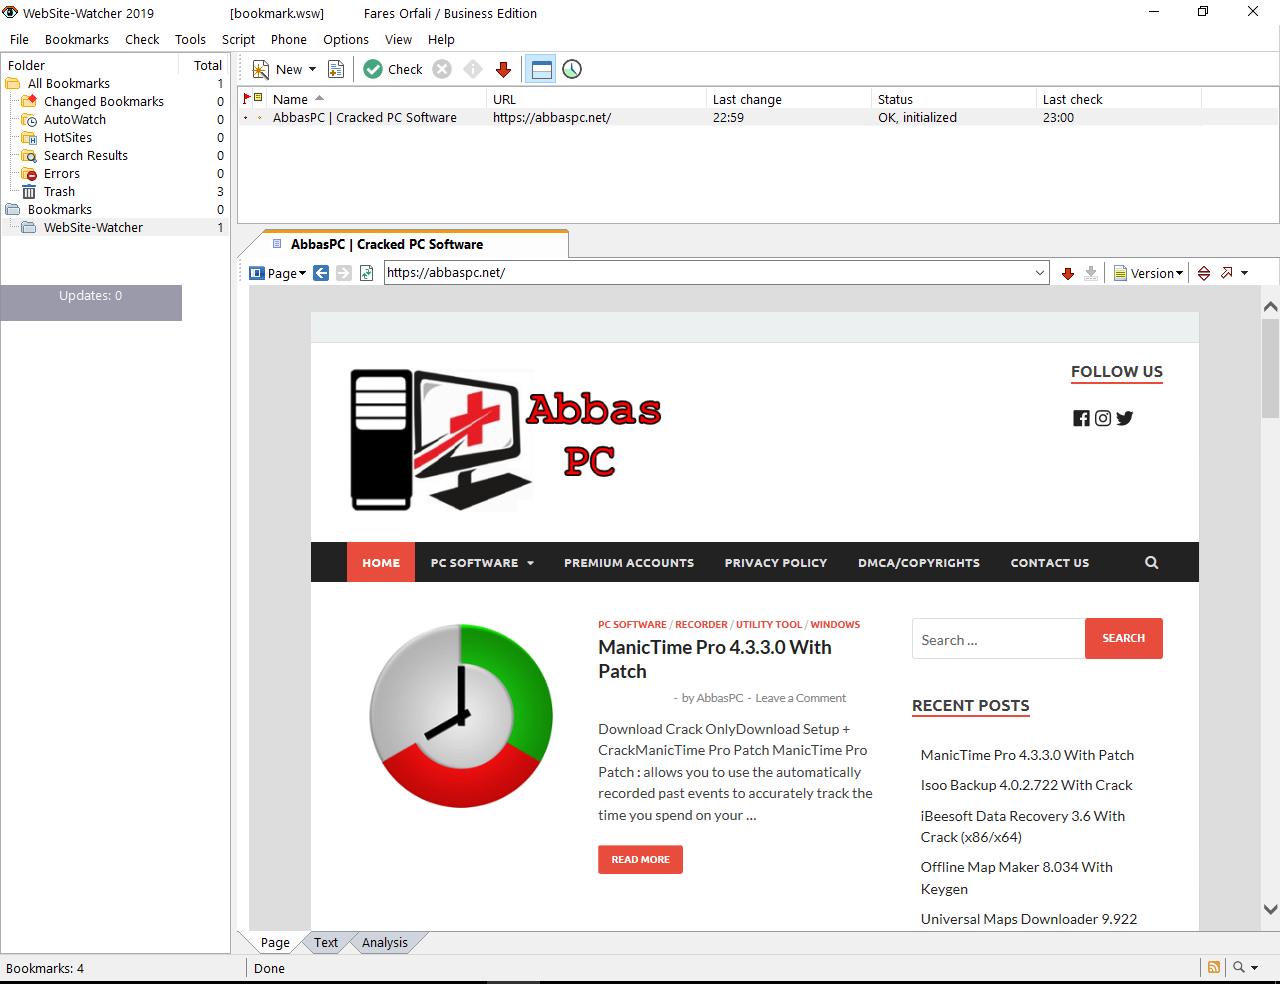This screenshot has height=984, width=1280.
Task: Open the dropdown arrow after red diagonal arrow
Action: coord(1245,273)
